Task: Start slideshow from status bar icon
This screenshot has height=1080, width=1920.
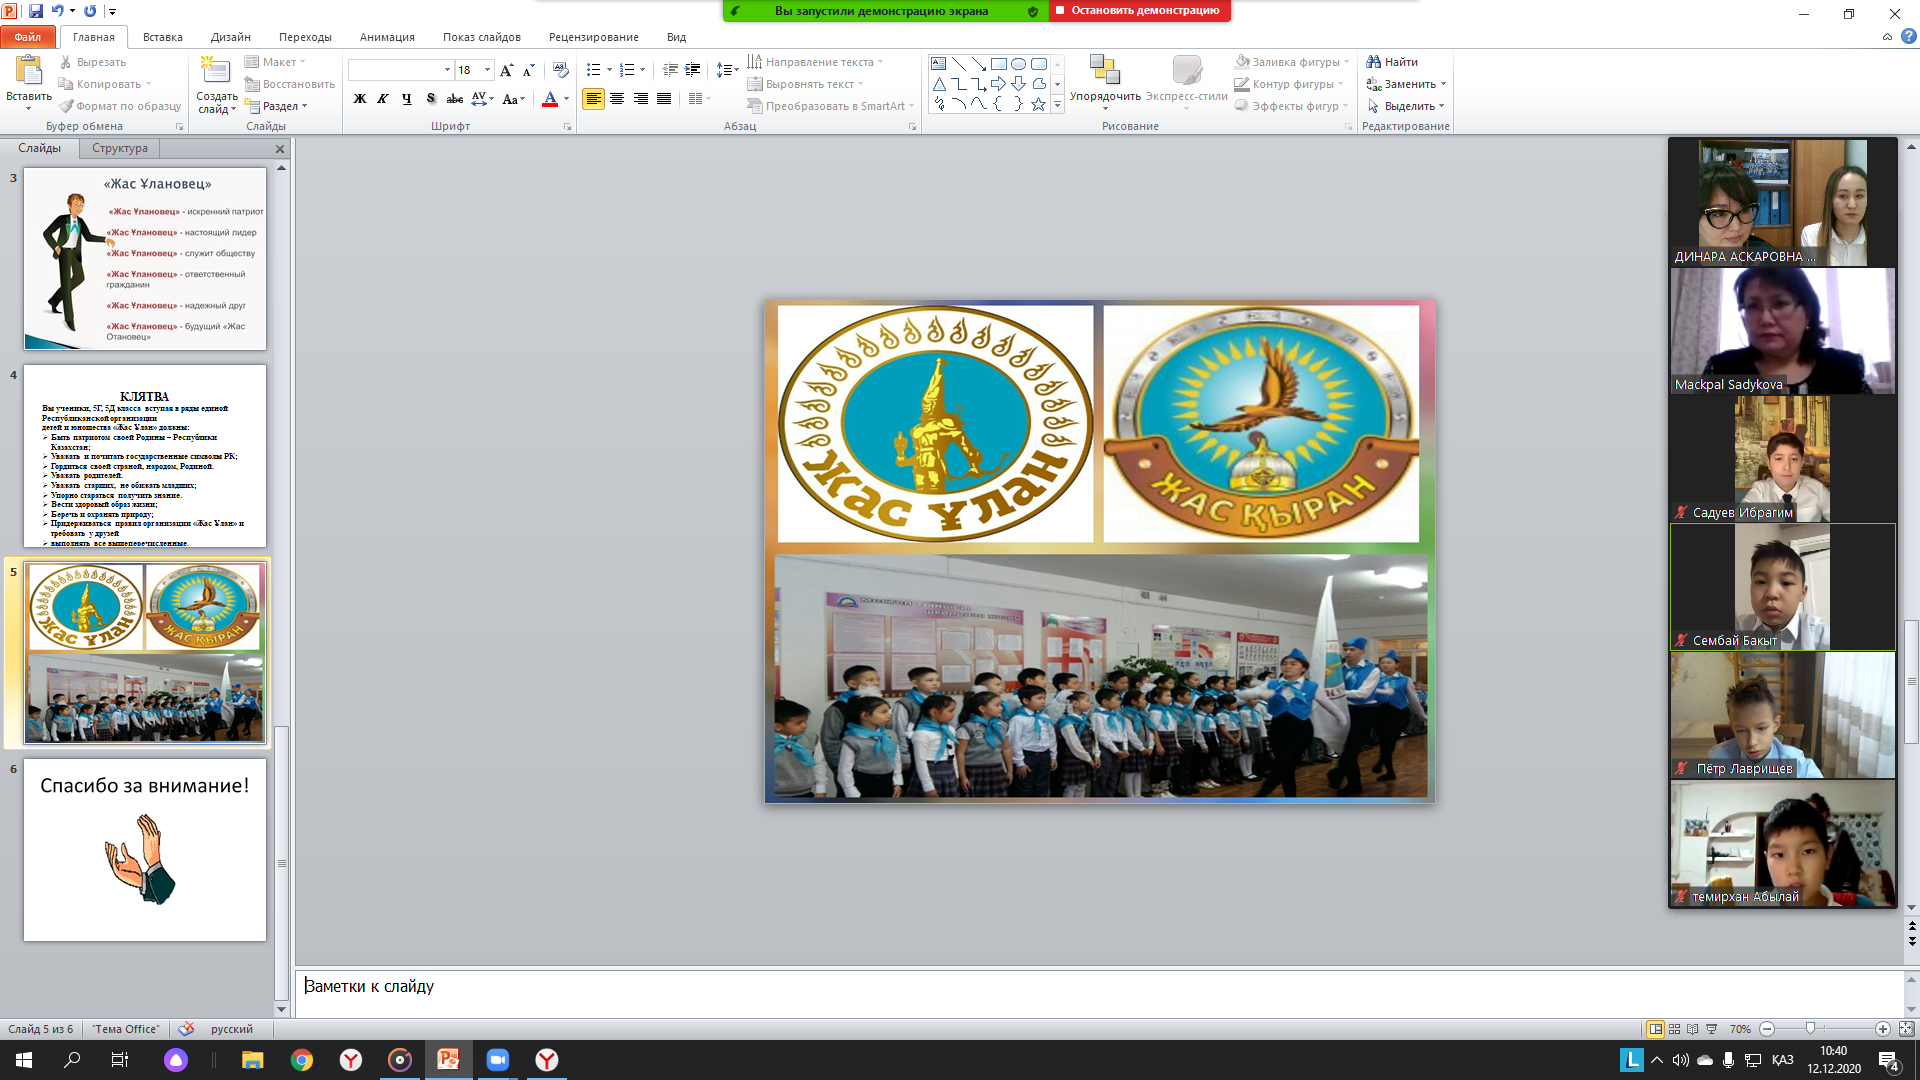Action: [1711, 1029]
